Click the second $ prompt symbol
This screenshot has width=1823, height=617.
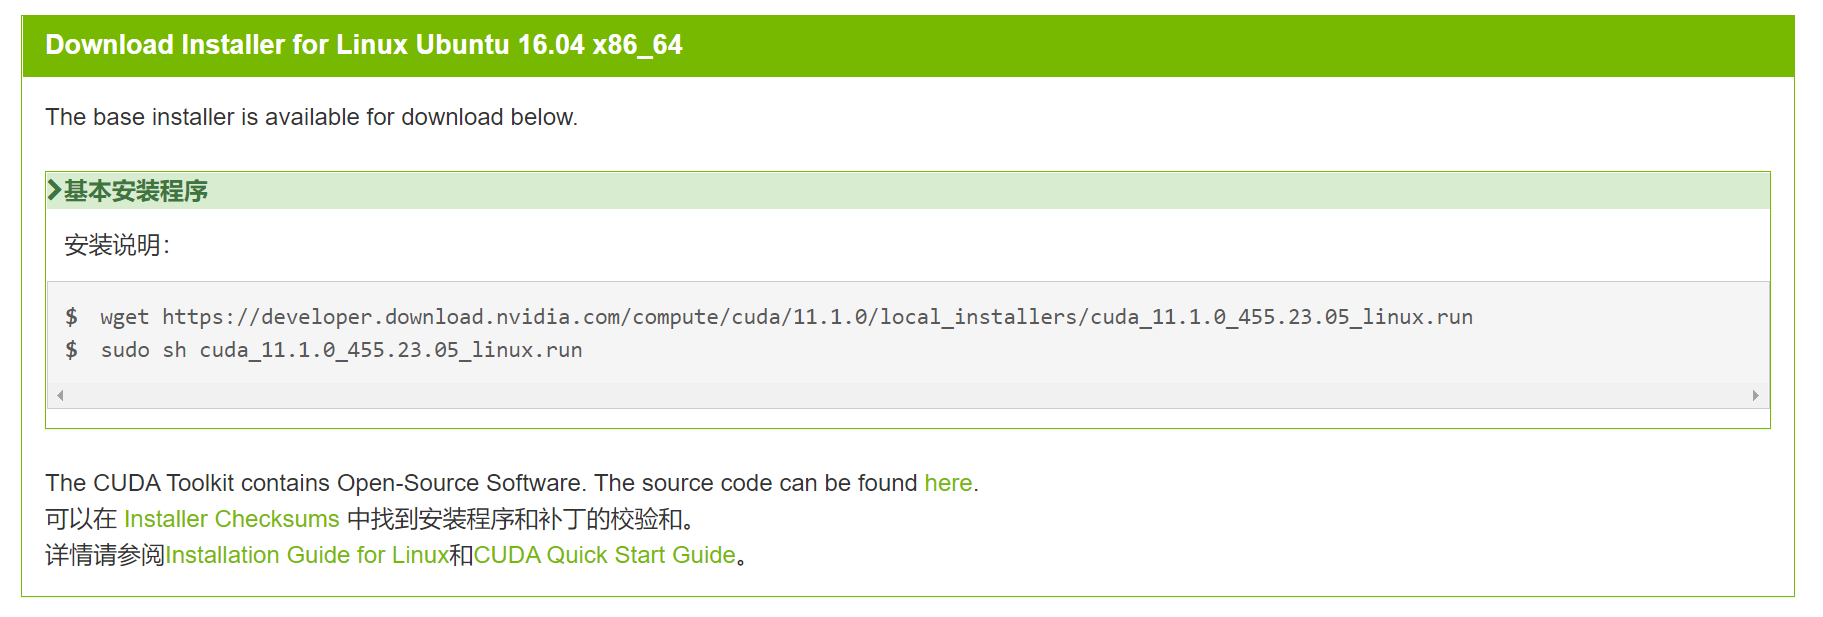(71, 350)
